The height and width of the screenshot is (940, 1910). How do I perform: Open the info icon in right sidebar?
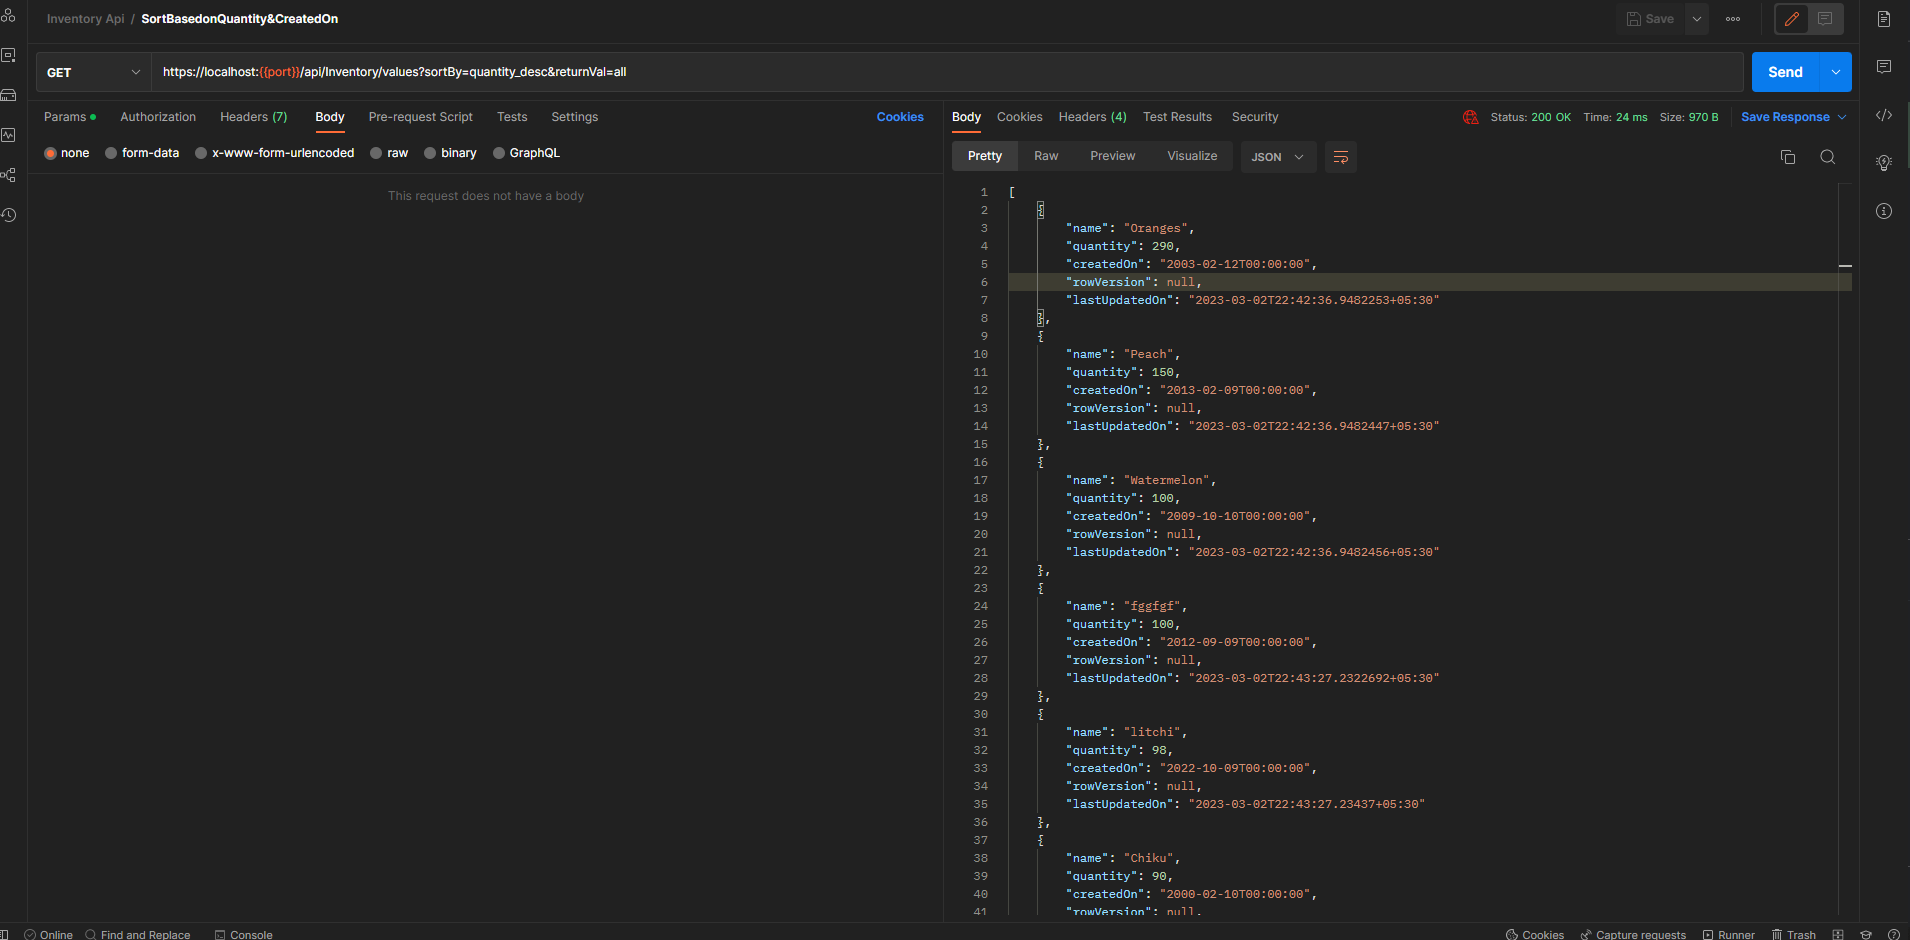[x=1884, y=211]
